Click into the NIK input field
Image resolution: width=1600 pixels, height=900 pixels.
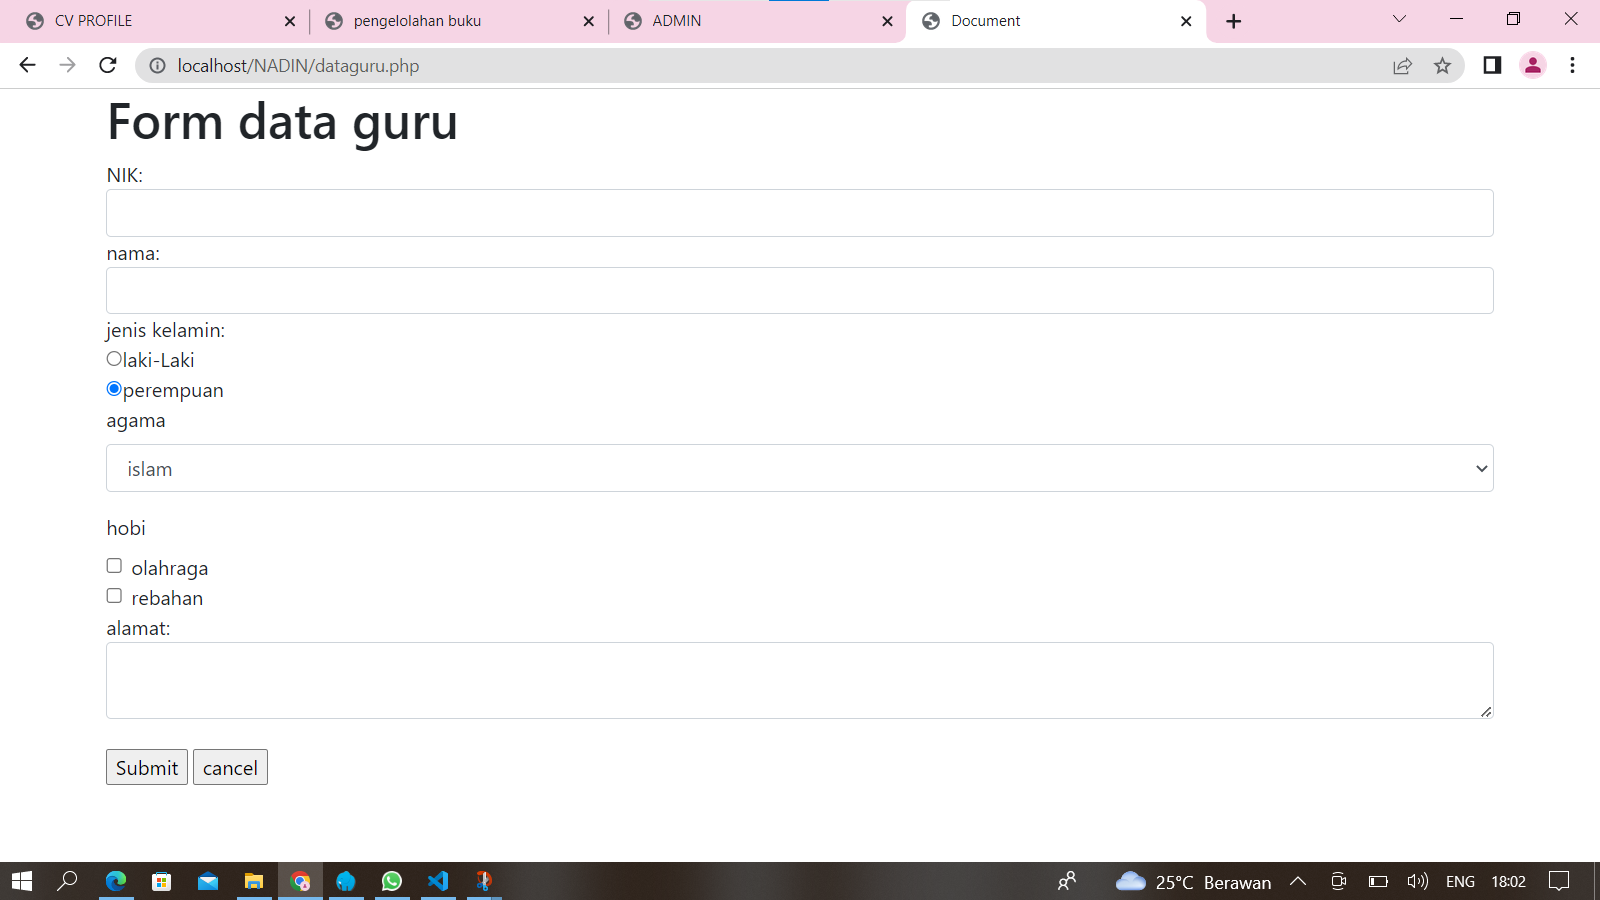point(799,213)
